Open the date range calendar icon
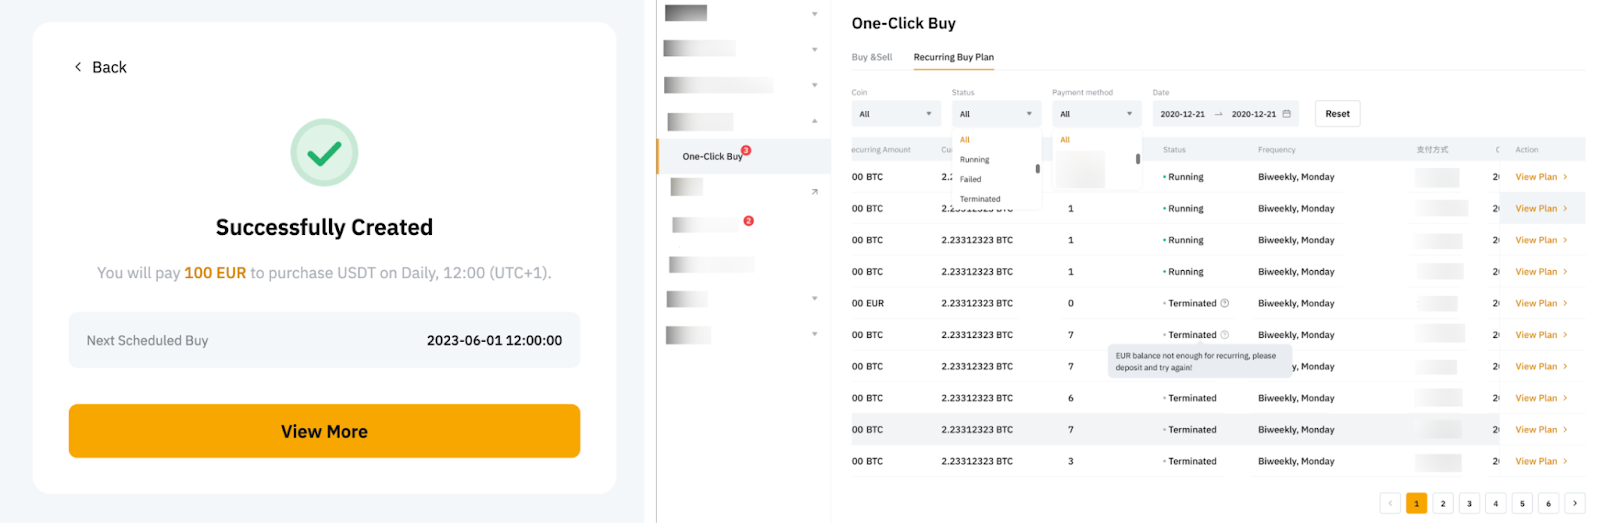 click(x=1287, y=114)
